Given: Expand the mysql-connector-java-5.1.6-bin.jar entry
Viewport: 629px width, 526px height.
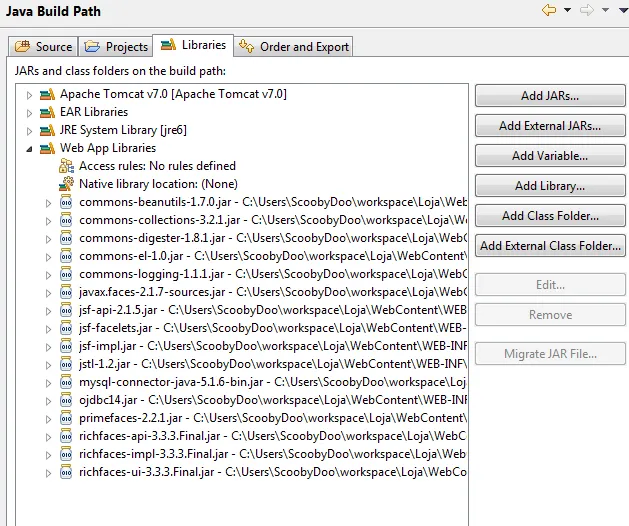Looking at the screenshot, I should (x=49, y=384).
